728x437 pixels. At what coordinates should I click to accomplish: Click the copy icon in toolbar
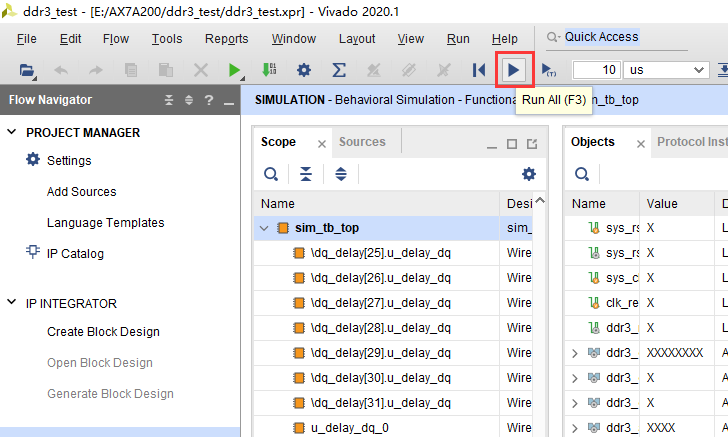point(131,71)
